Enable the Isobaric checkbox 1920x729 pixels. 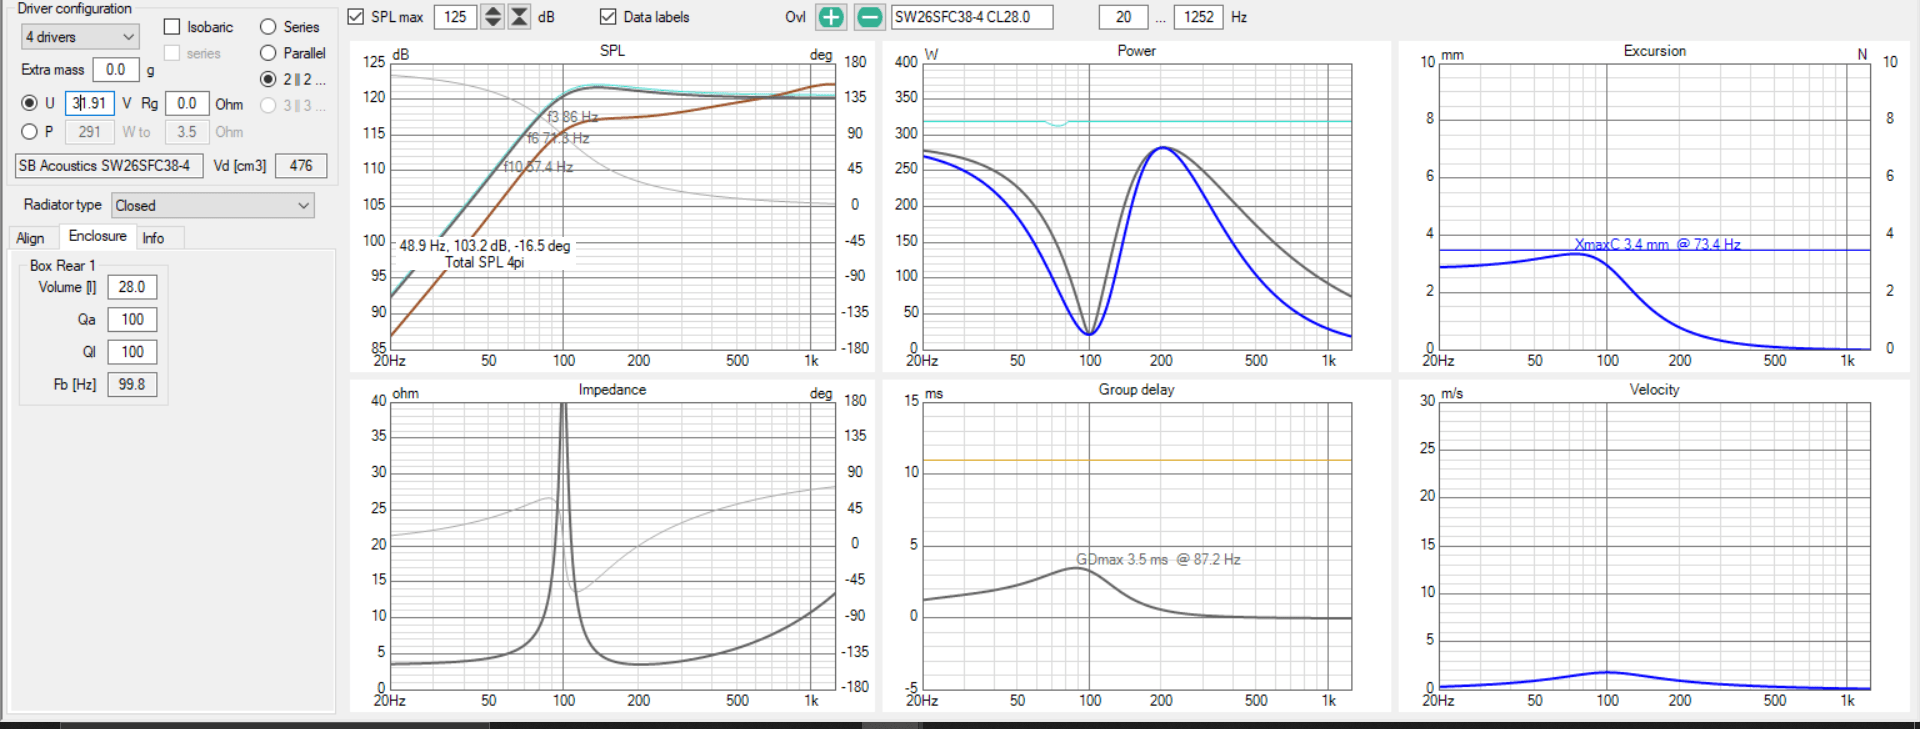172,27
